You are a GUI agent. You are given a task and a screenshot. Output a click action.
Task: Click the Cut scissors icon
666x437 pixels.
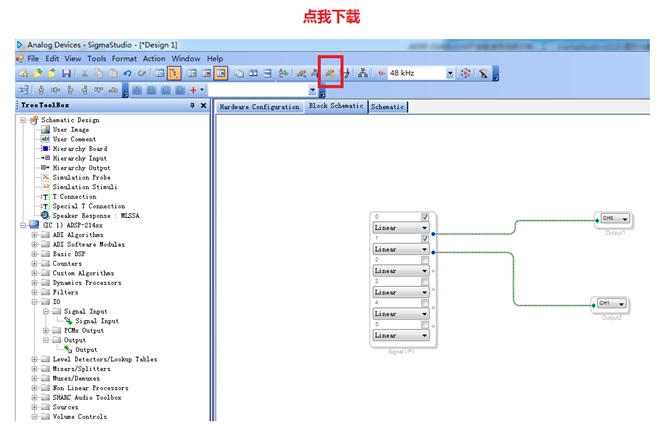click(x=85, y=73)
